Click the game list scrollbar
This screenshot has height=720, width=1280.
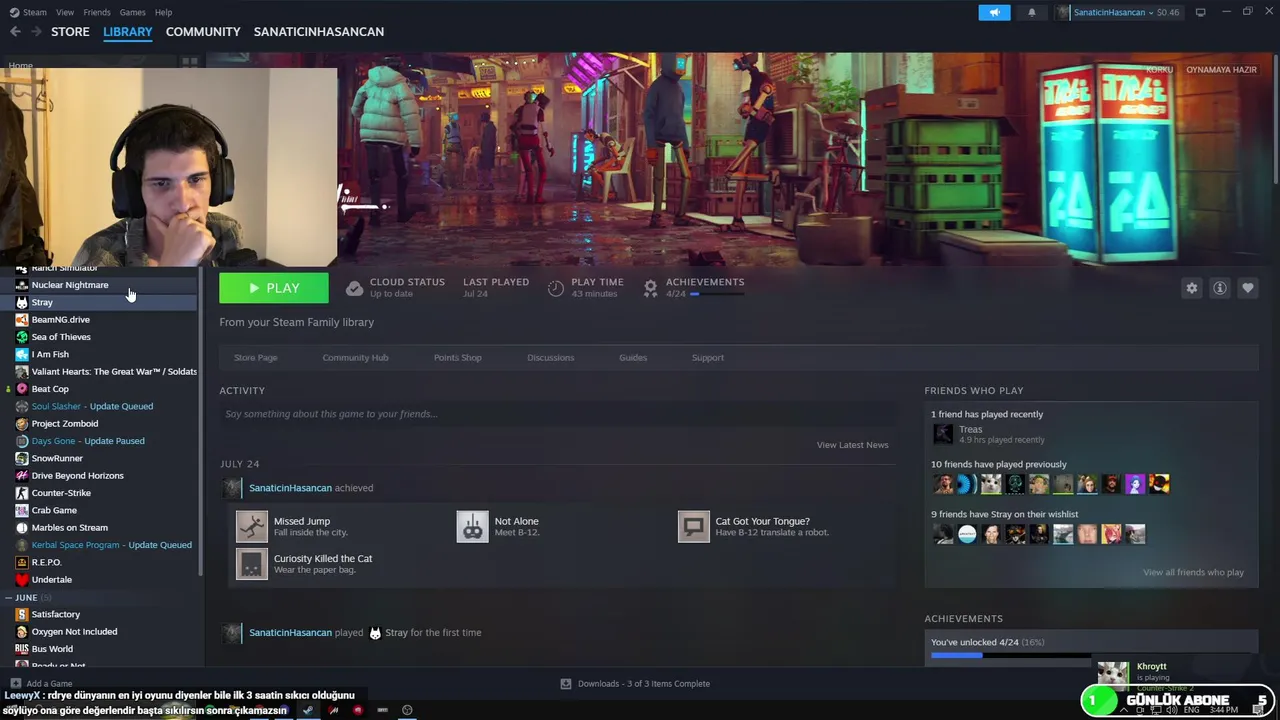pos(201,420)
